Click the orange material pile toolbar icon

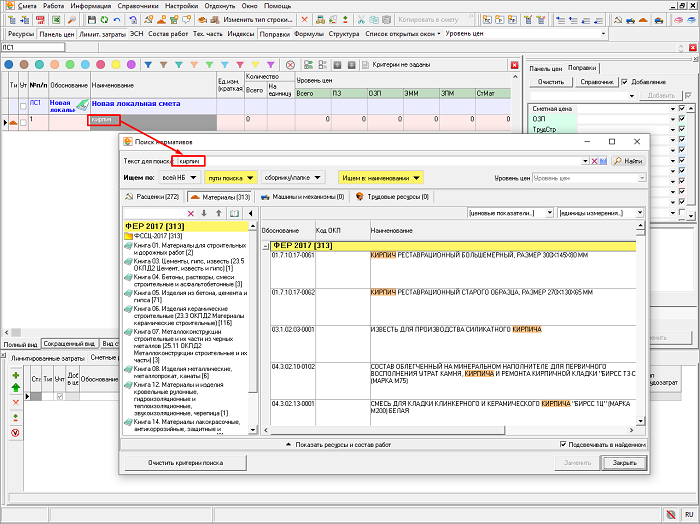161,20
